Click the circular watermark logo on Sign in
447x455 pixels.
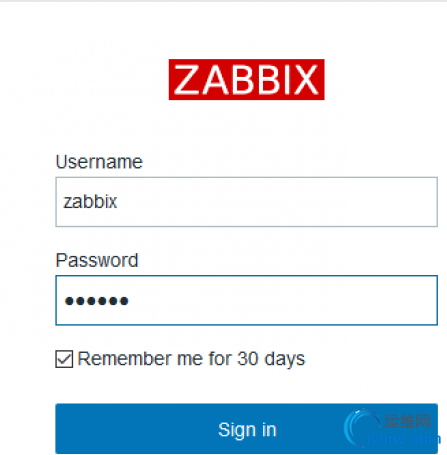362,427
